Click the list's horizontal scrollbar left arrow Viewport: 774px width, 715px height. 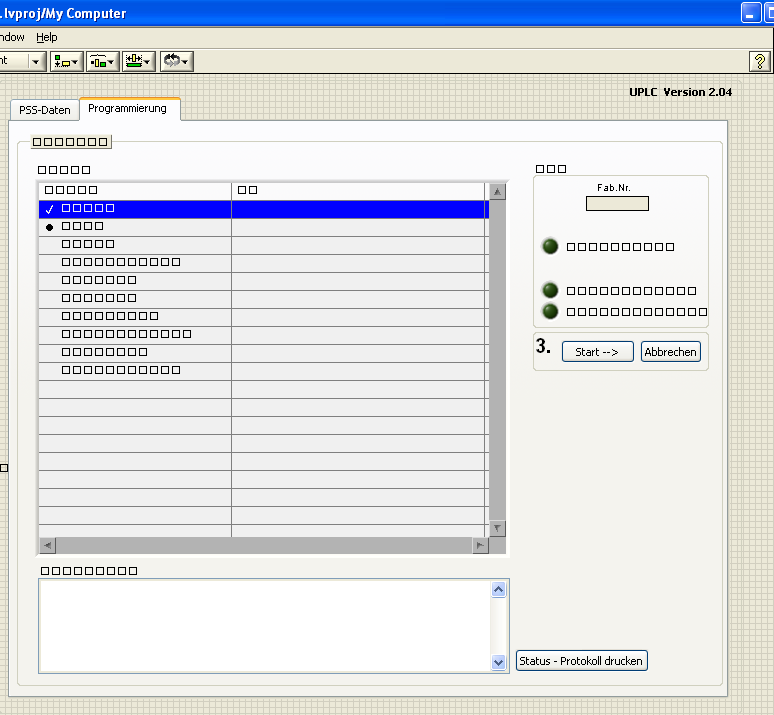click(47, 546)
